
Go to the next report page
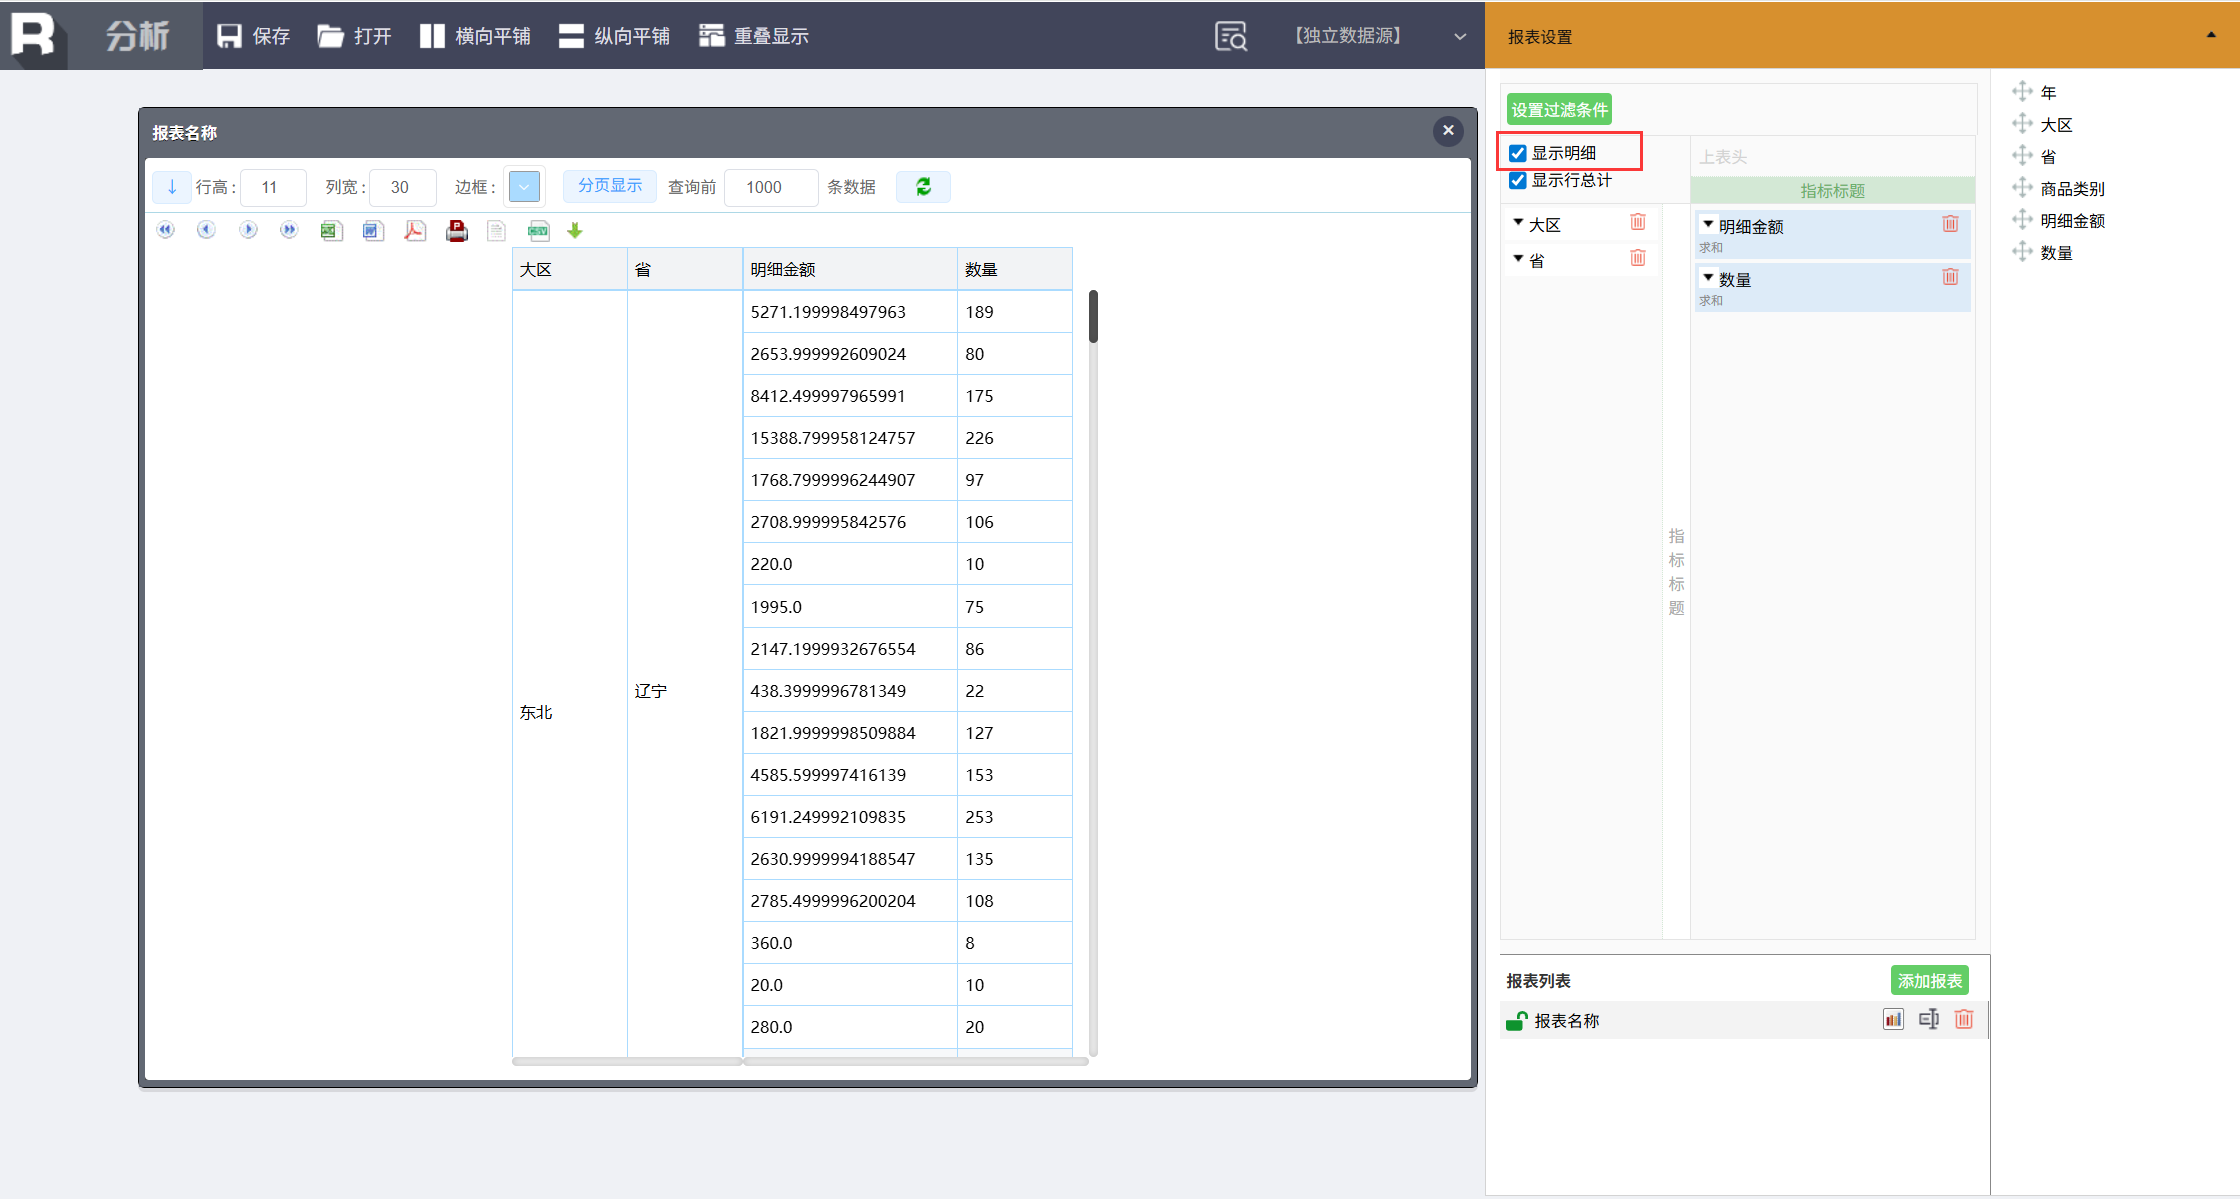pyautogui.click(x=248, y=231)
